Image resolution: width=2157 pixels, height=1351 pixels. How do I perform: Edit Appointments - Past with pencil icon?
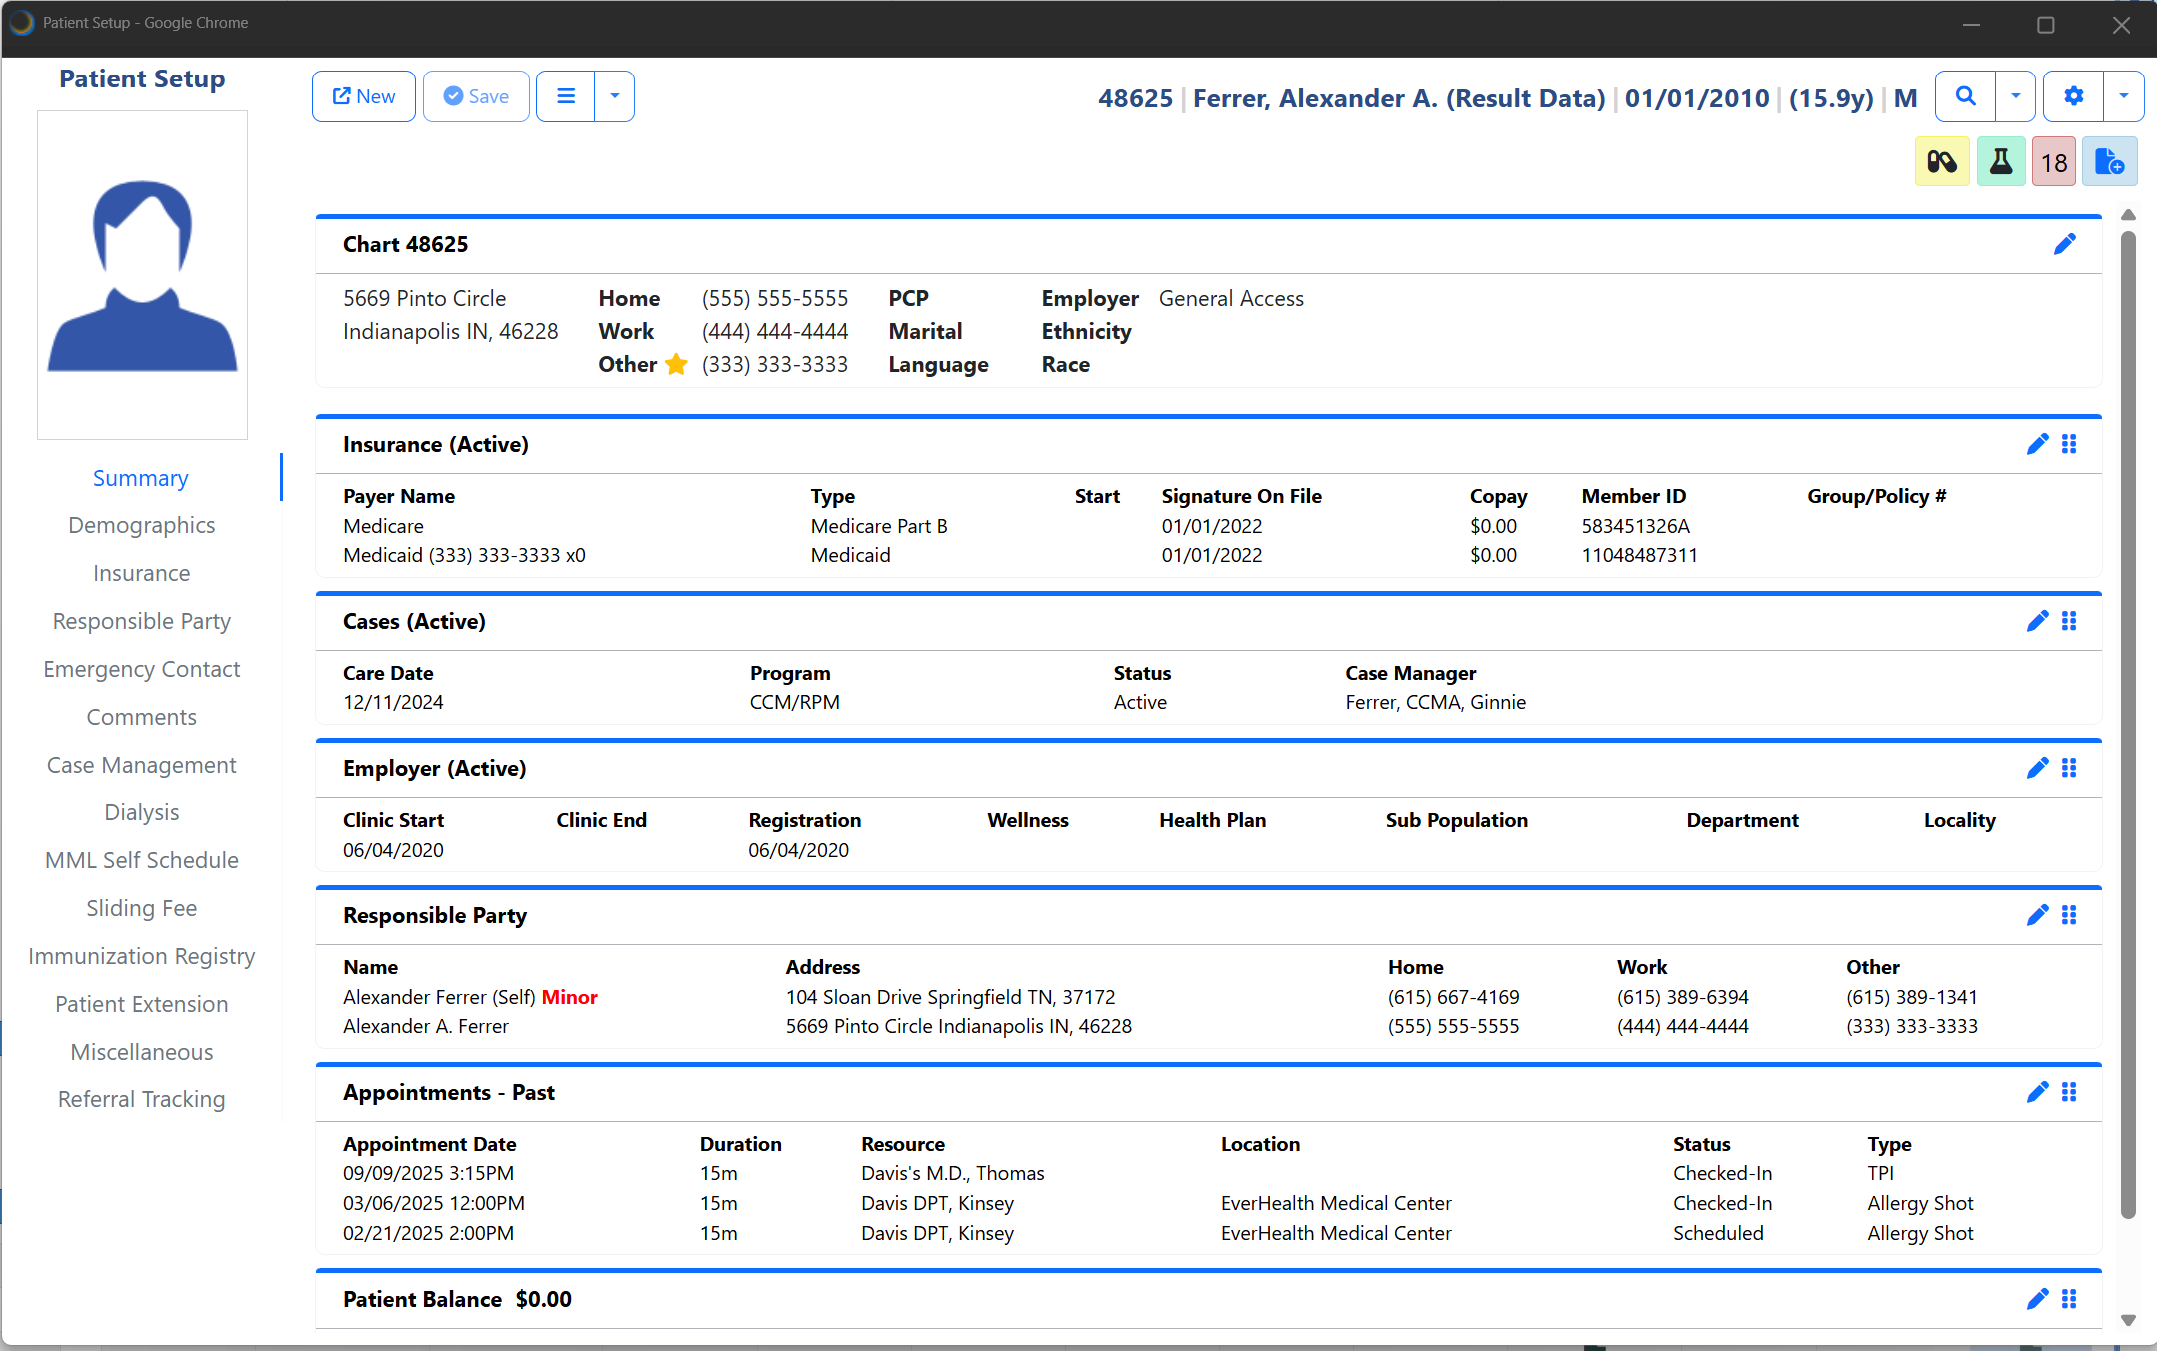pyautogui.click(x=2037, y=1092)
